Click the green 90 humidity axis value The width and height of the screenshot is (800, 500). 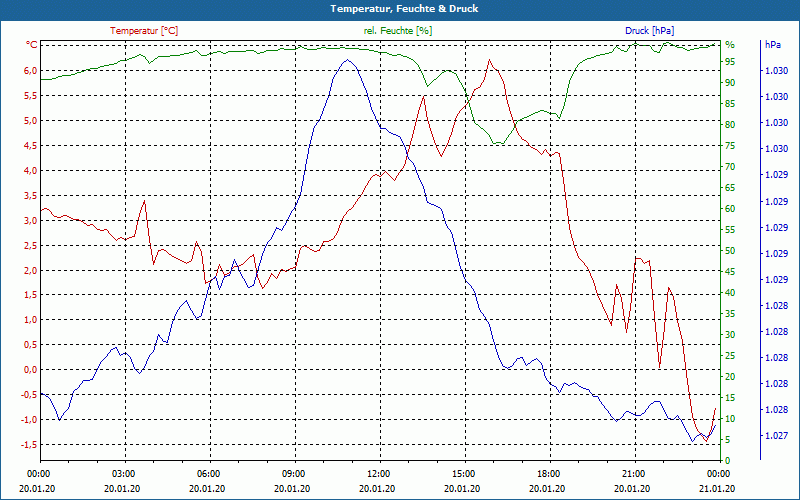[x=730, y=83]
